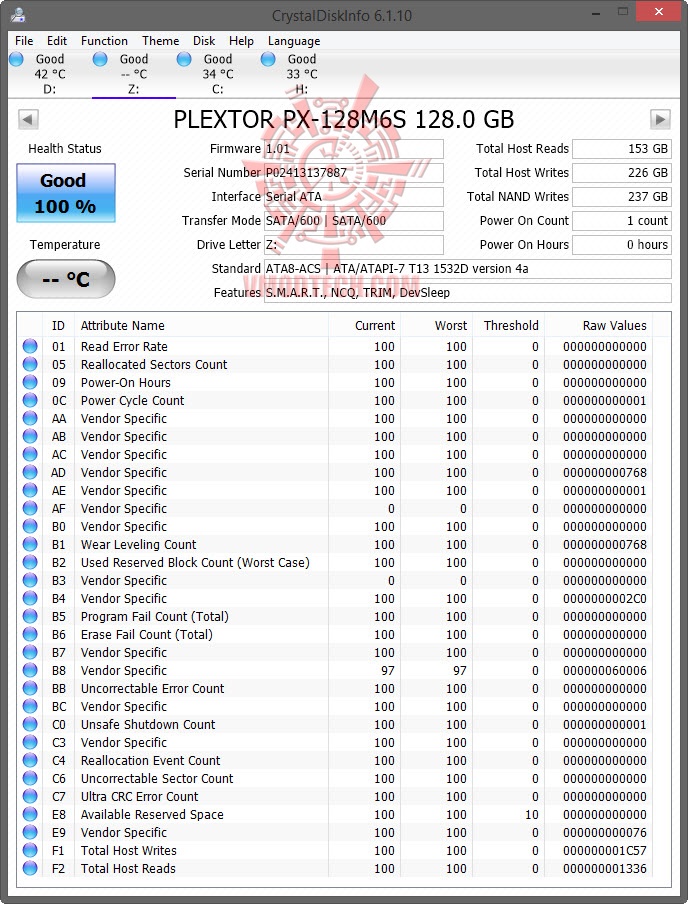Viewport: 688px width, 904px height.
Task: Click the Firmware 1.01 field
Action: [354, 149]
